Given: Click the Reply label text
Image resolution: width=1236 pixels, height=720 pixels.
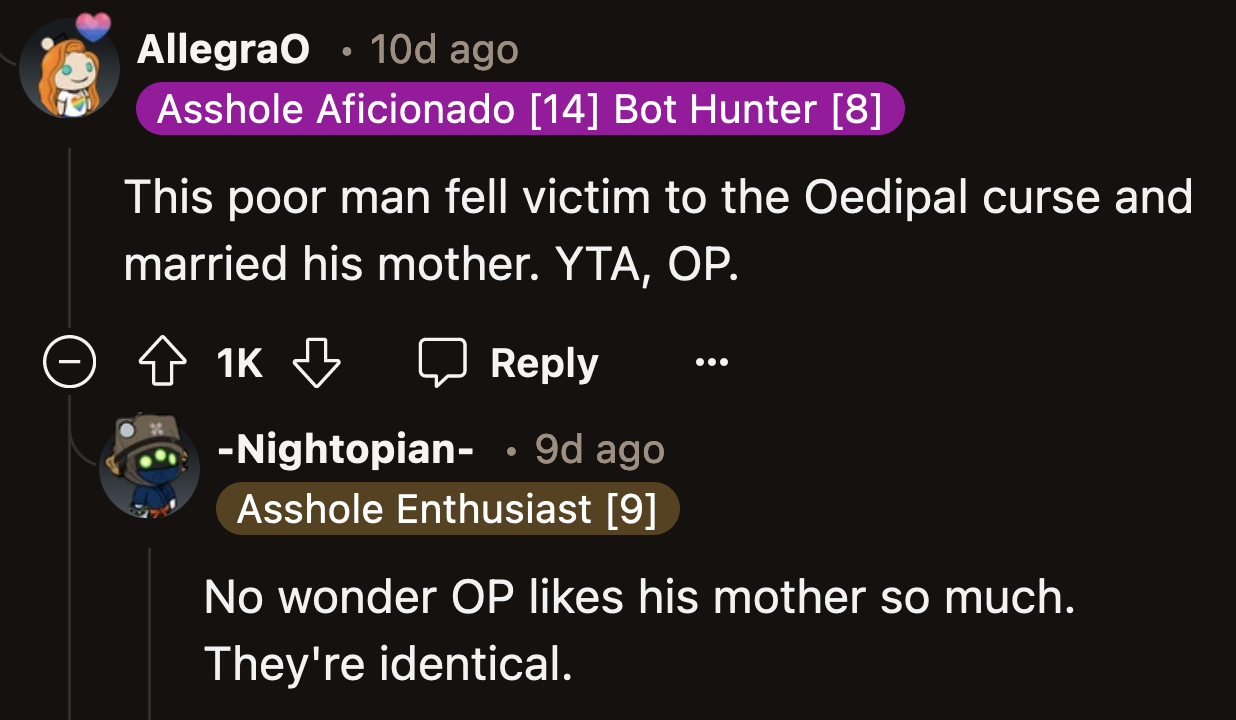Looking at the screenshot, I should (544, 362).
